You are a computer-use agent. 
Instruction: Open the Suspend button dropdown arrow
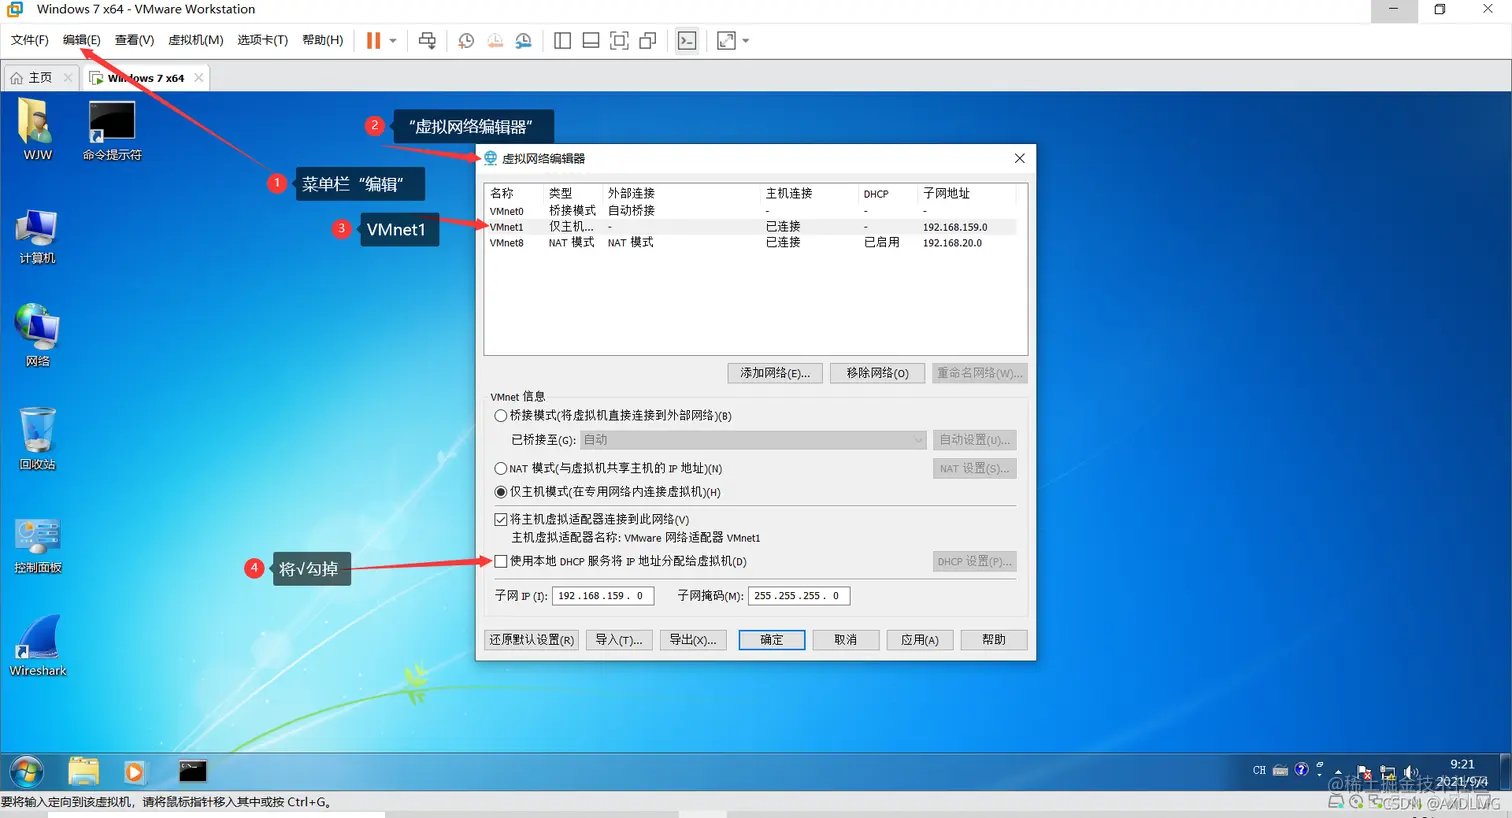click(393, 40)
